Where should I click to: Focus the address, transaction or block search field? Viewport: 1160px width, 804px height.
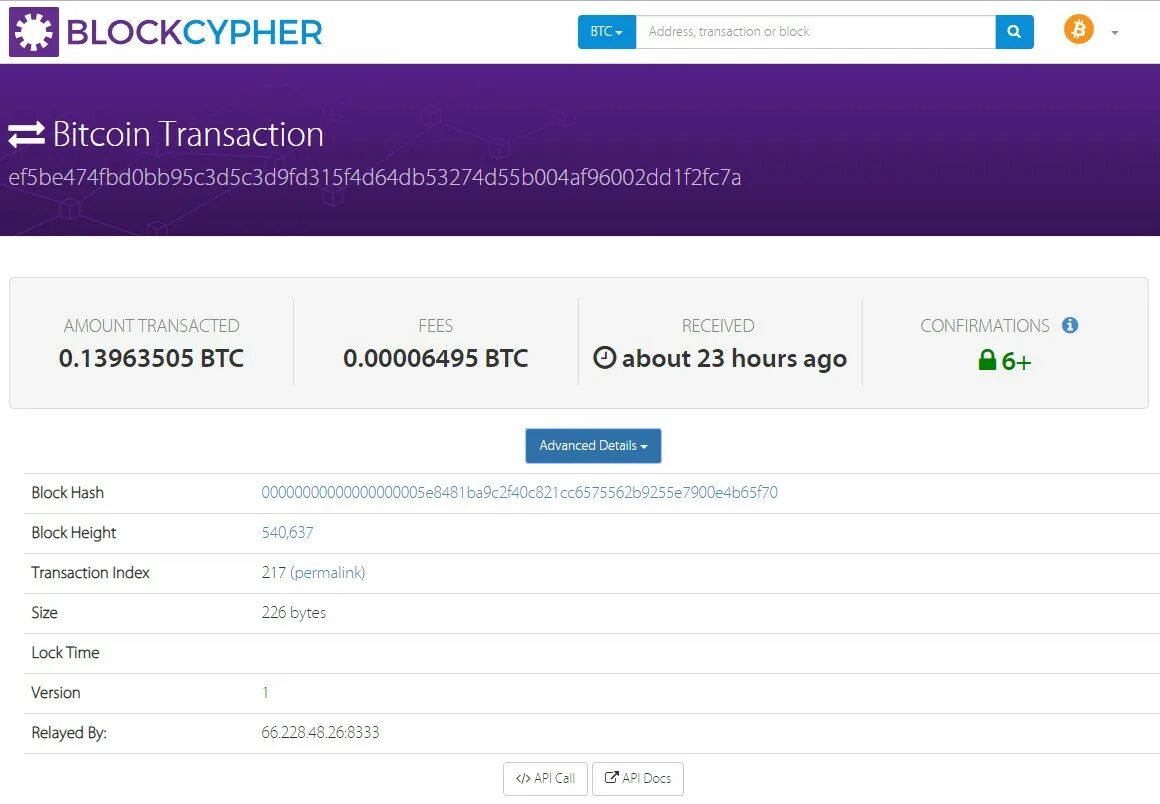tap(815, 32)
